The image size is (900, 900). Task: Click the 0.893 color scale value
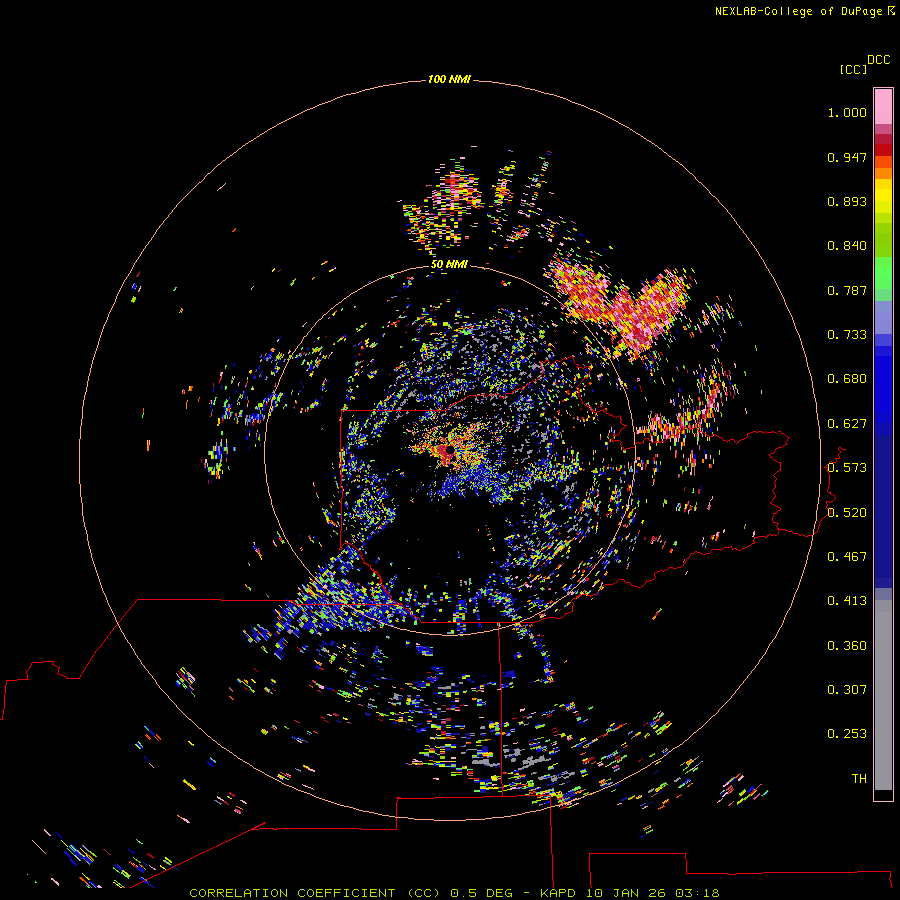click(x=847, y=201)
